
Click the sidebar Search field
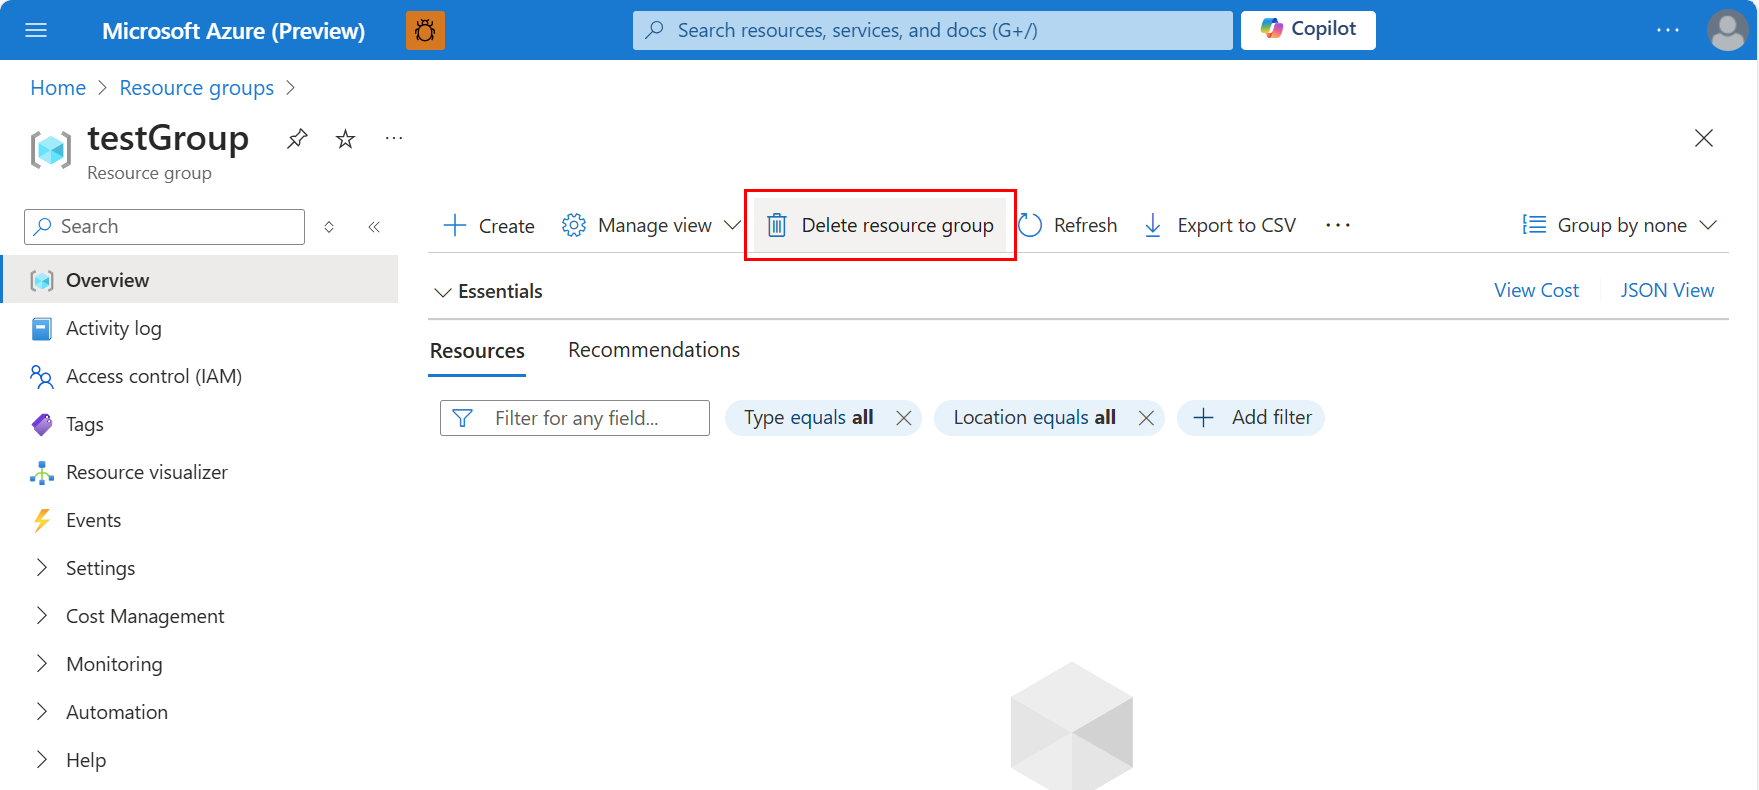(164, 227)
